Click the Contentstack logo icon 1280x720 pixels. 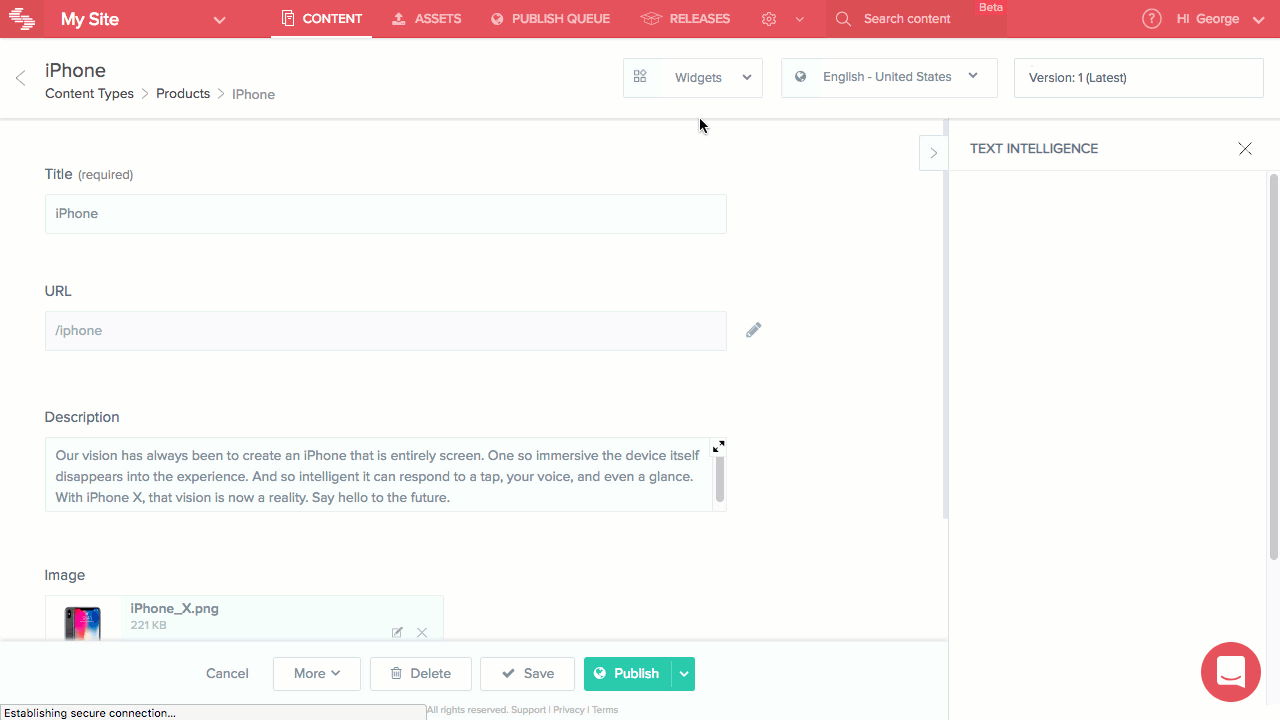point(21,19)
